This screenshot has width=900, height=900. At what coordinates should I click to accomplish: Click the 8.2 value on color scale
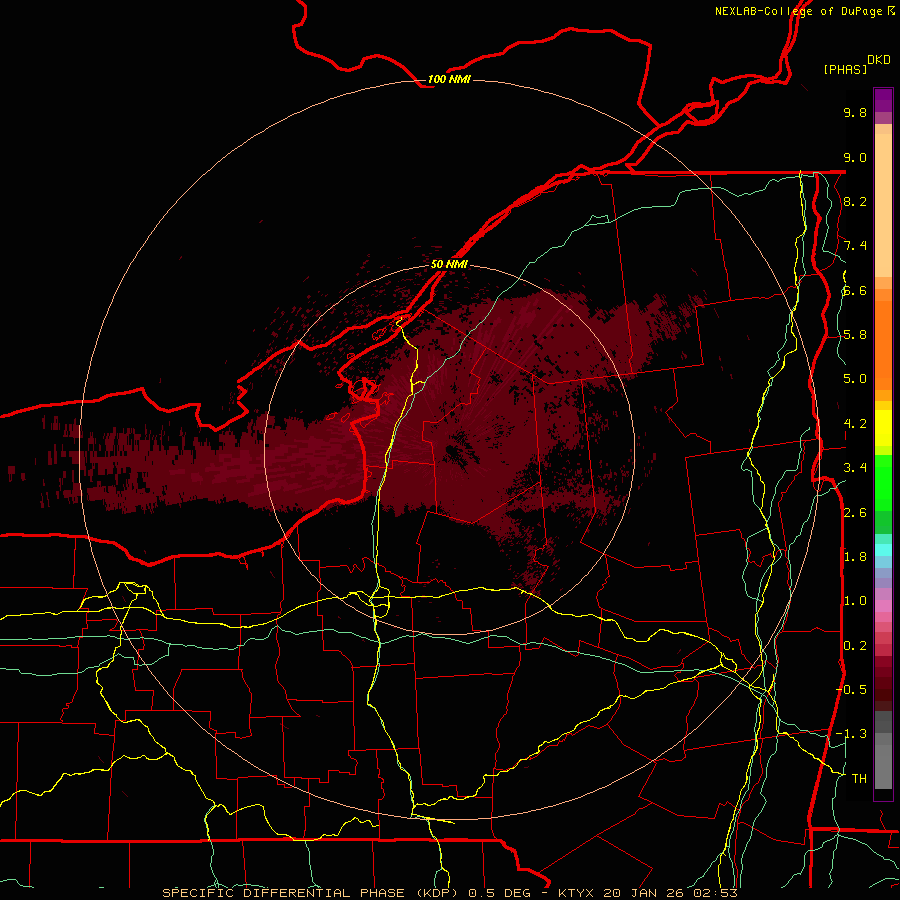(x=855, y=201)
